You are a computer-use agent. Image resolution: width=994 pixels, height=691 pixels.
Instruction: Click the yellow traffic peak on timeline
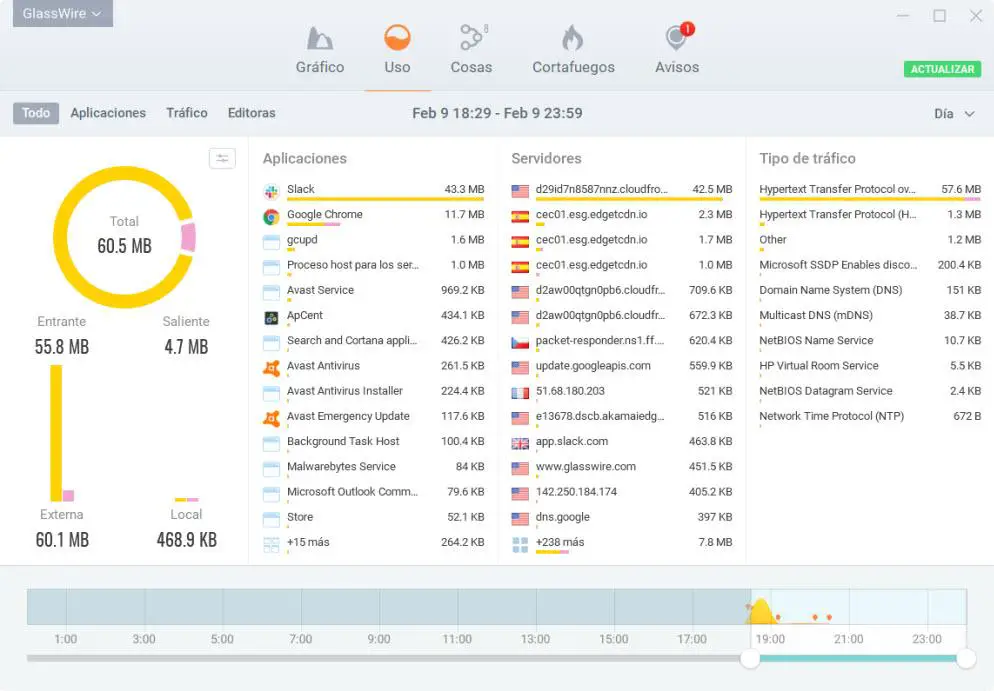[761, 612]
